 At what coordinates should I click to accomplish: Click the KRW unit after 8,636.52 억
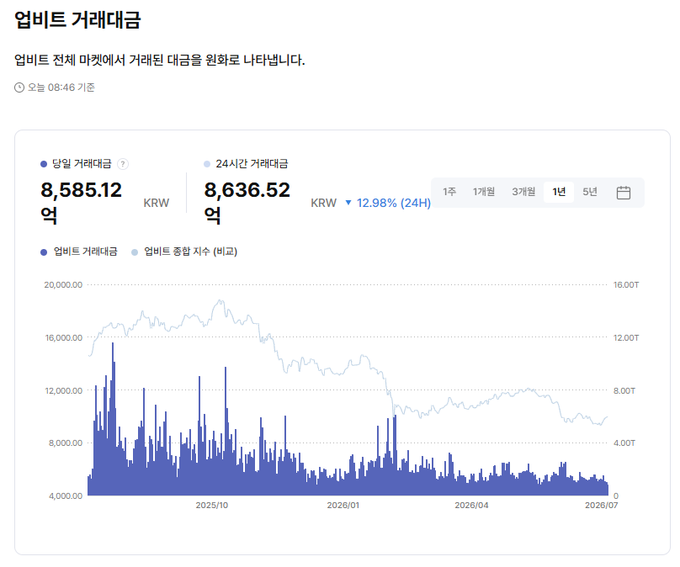coord(324,203)
